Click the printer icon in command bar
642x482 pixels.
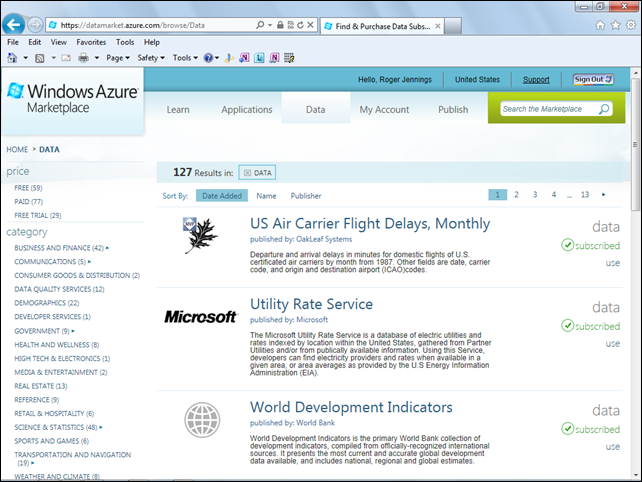click(84, 58)
